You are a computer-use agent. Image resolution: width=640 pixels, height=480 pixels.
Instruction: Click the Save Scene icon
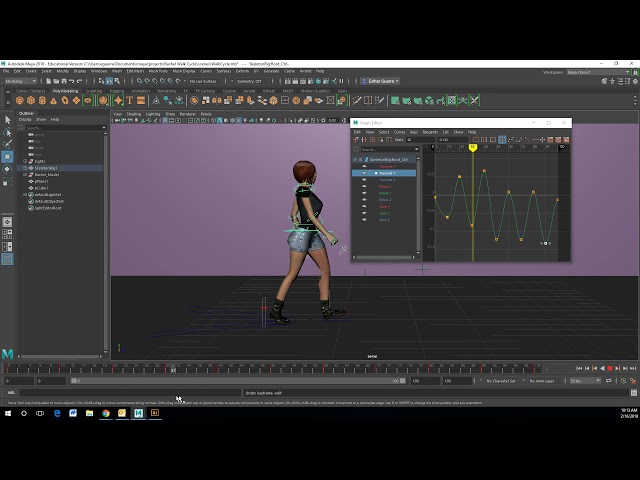click(64, 81)
